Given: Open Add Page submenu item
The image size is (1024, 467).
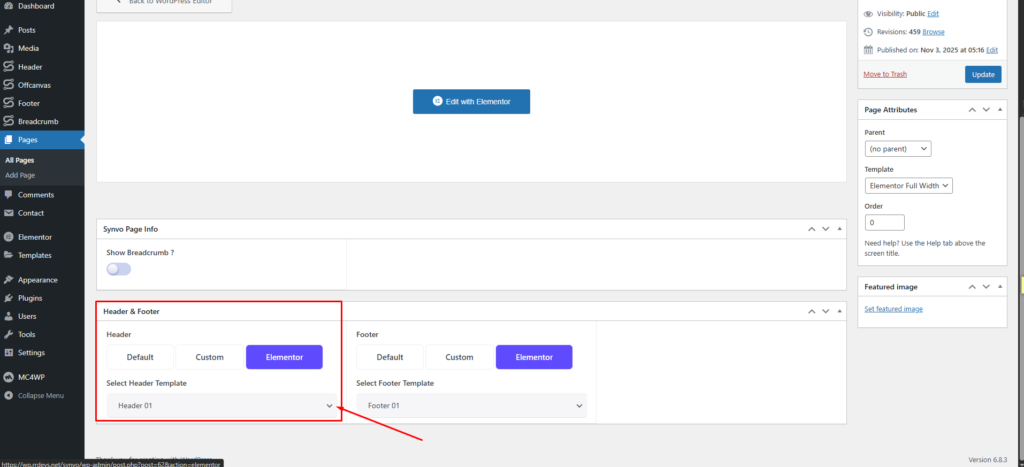Looking at the screenshot, I should coord(20,175).
